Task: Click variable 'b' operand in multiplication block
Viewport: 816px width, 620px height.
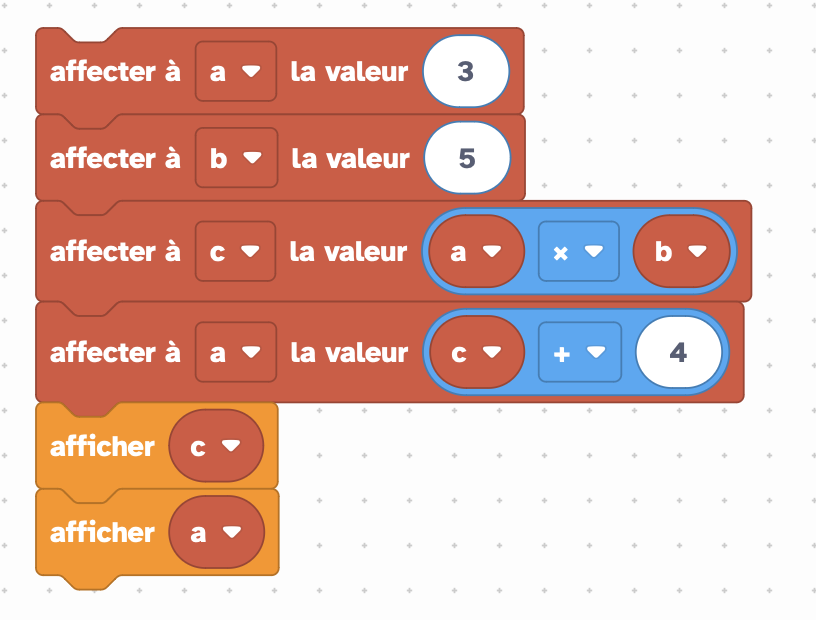Action: (682, 251)
